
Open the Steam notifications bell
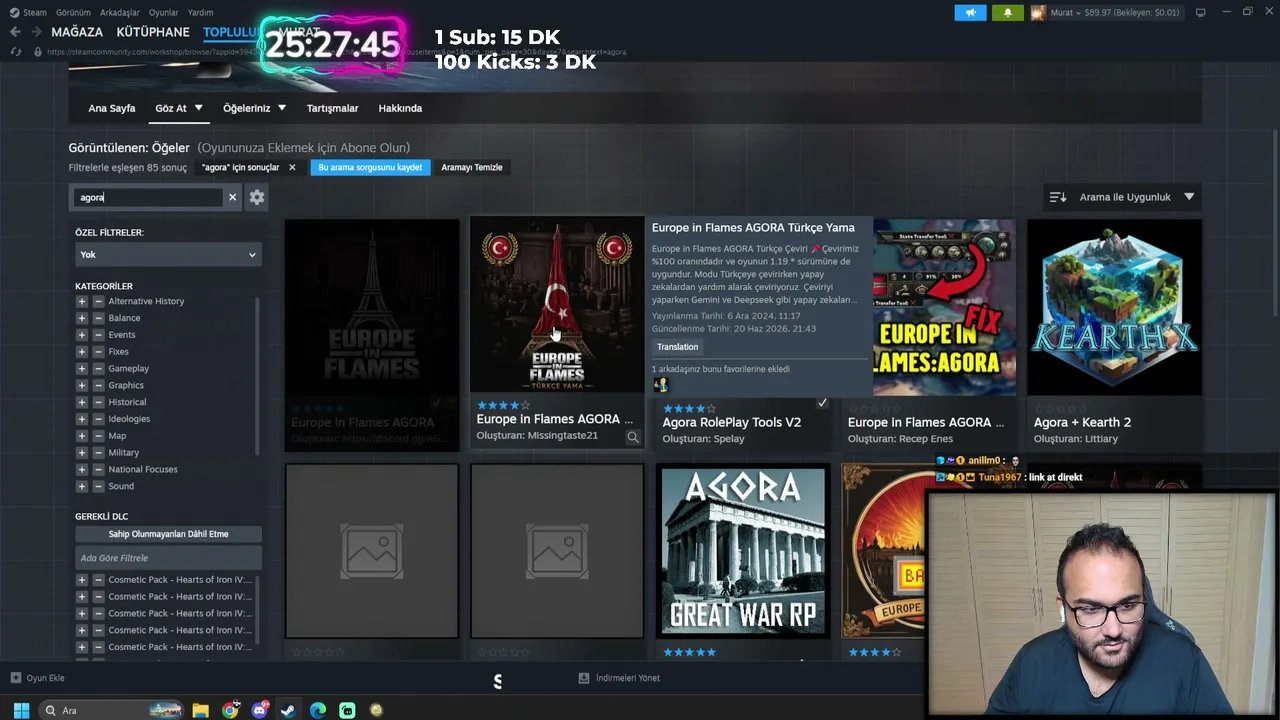1007,13
